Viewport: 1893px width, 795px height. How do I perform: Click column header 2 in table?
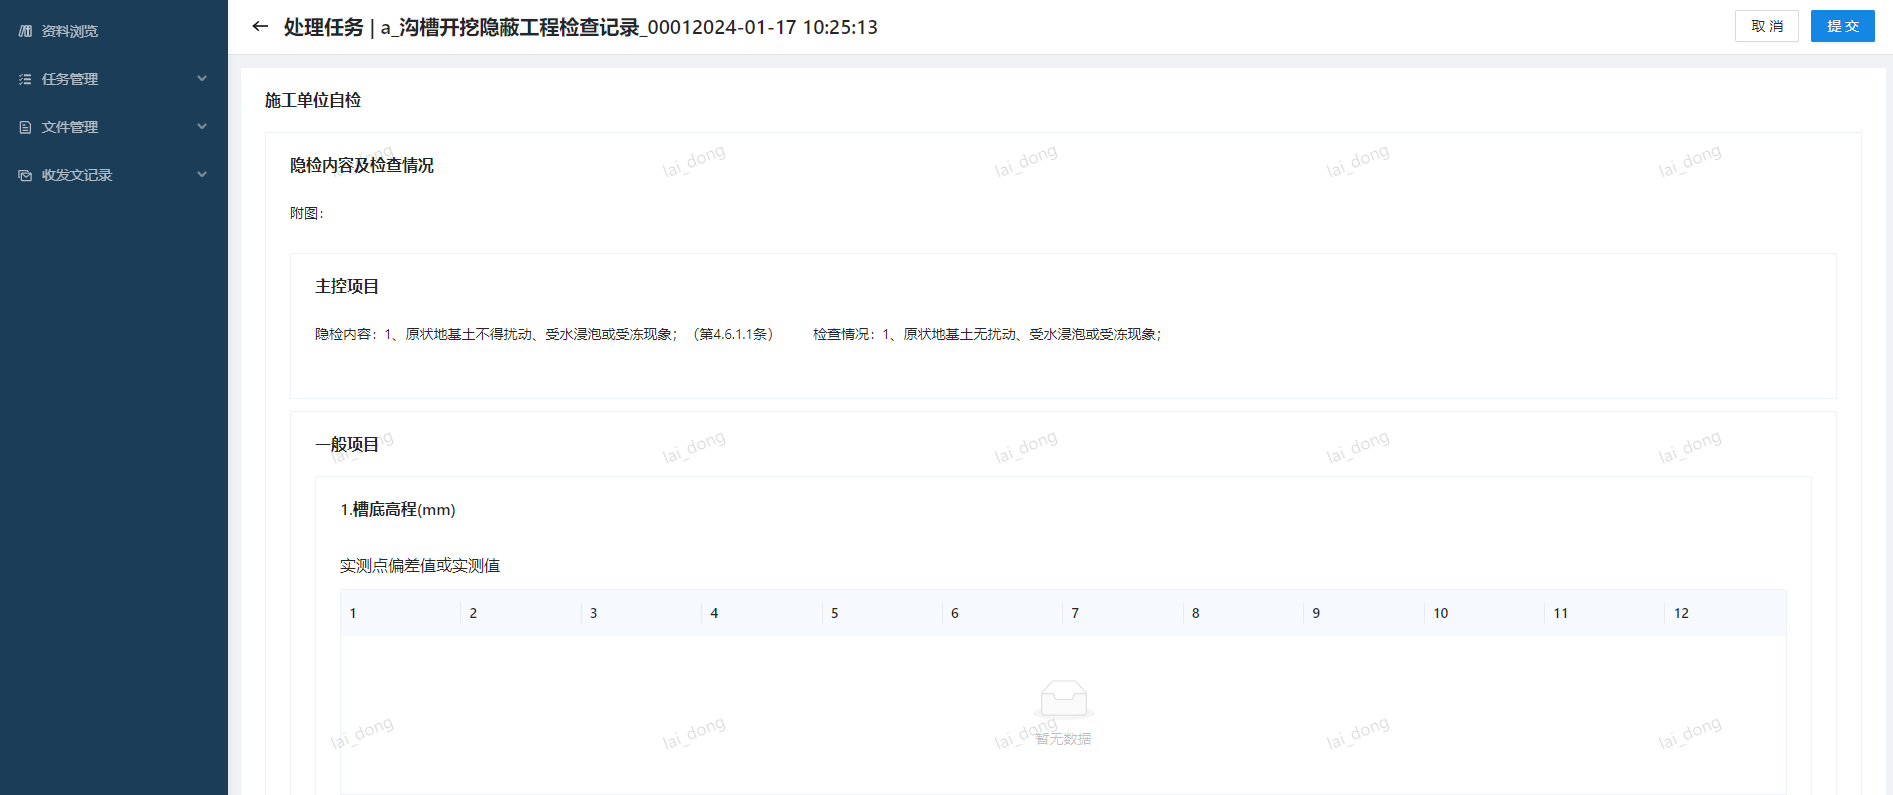pyautogui.click(x=521, y=613)
